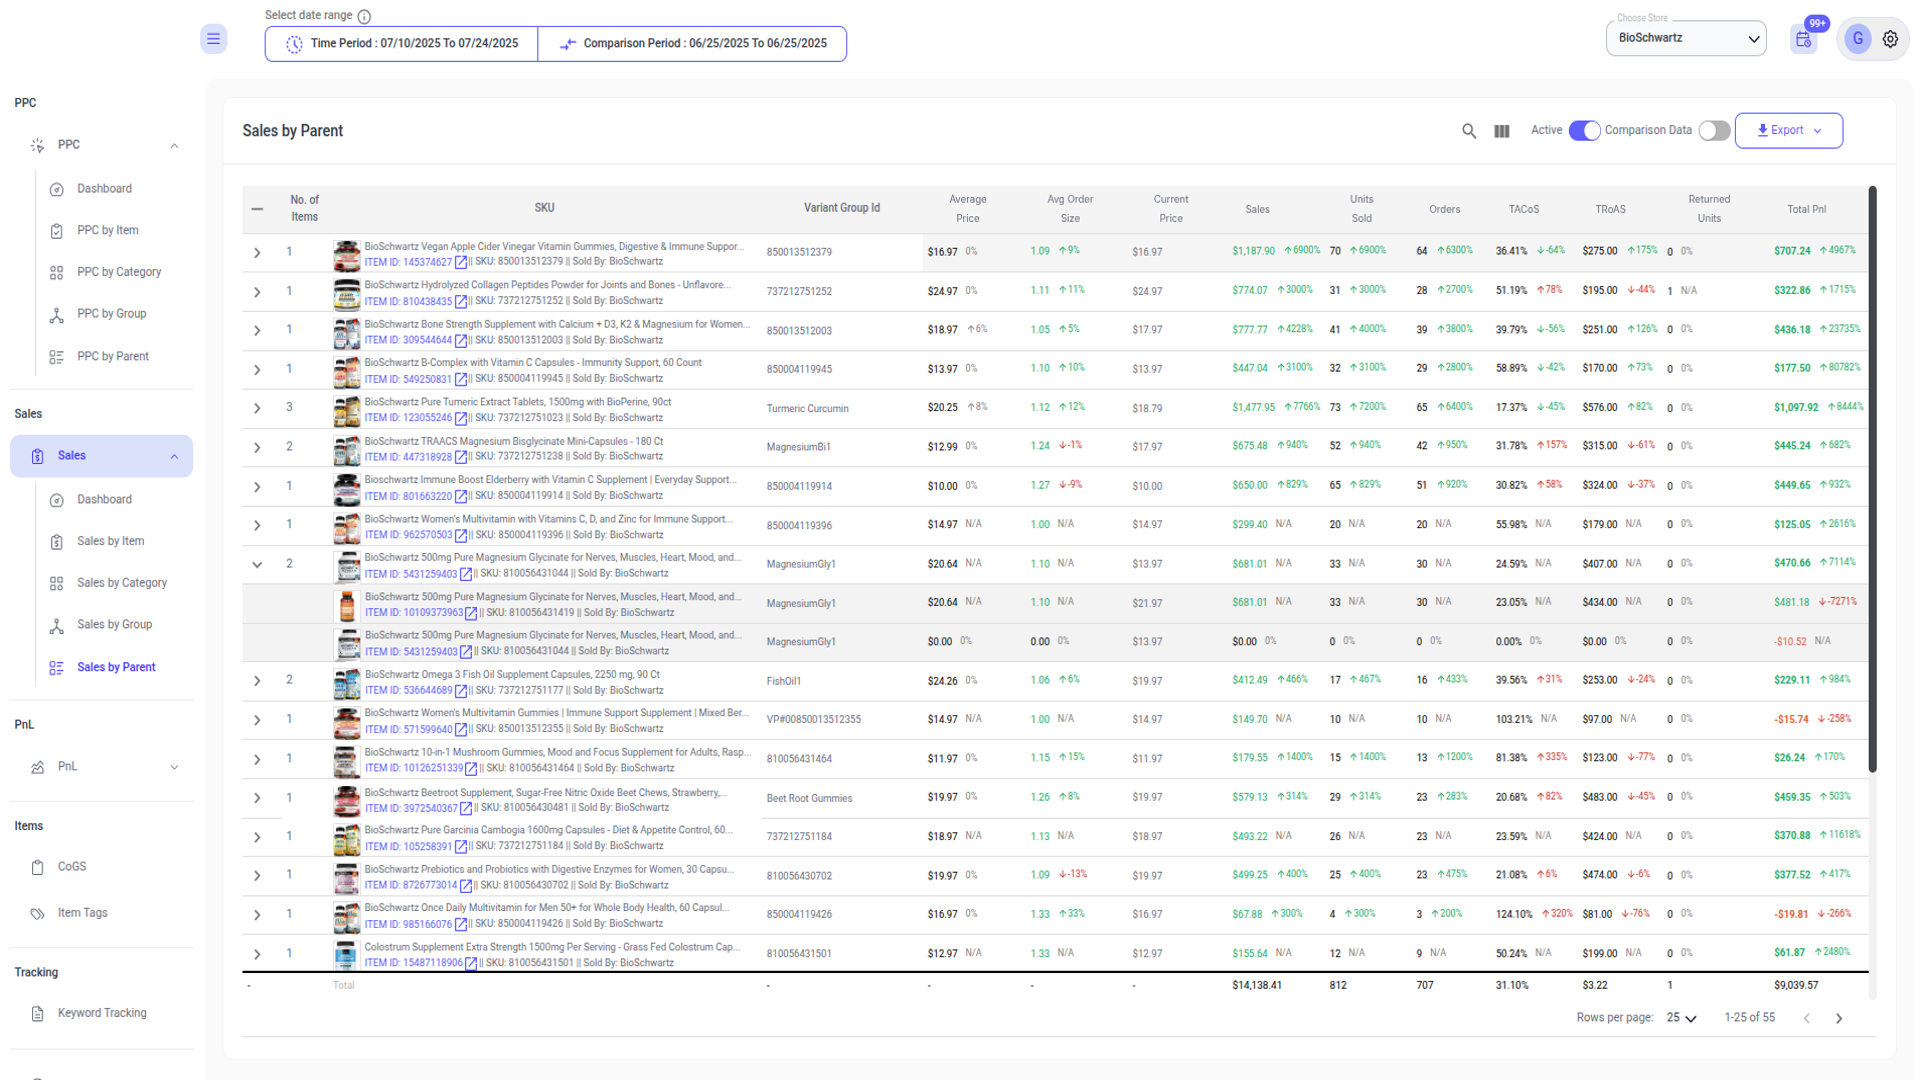The image size is (1920, 1080).
Task: Open external link icon for ITEM ID 8726773014
Action: [466, 887]
